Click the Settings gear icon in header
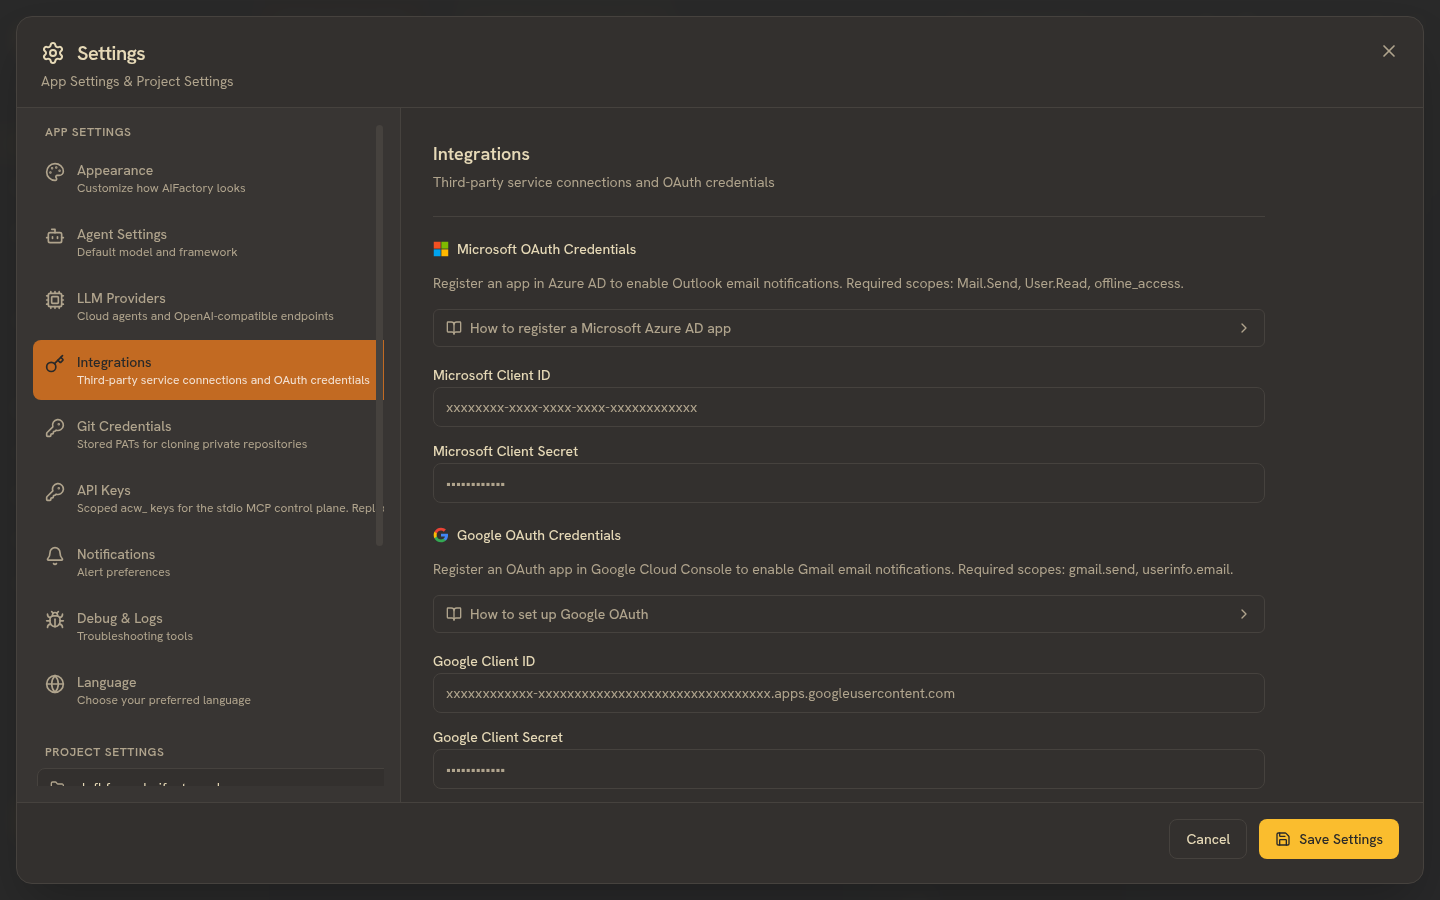1440x900 pixels. tap(53, 53)
